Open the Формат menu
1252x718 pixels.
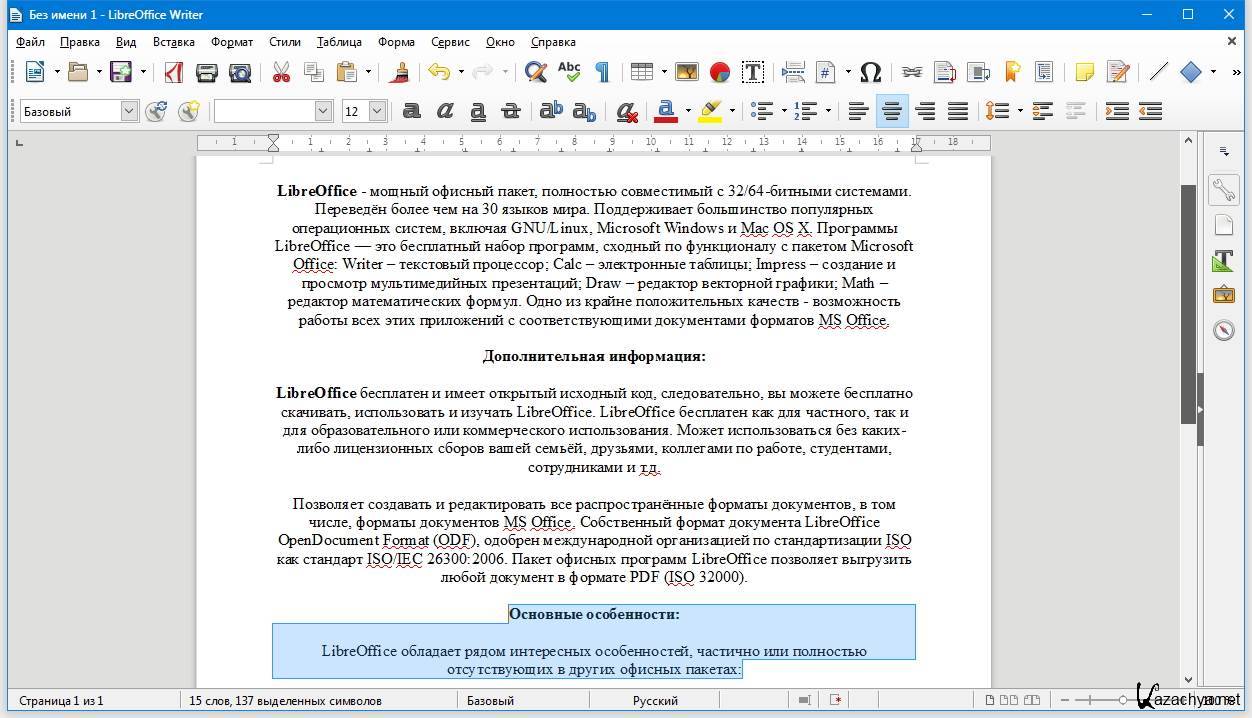(x=232, y=42)
